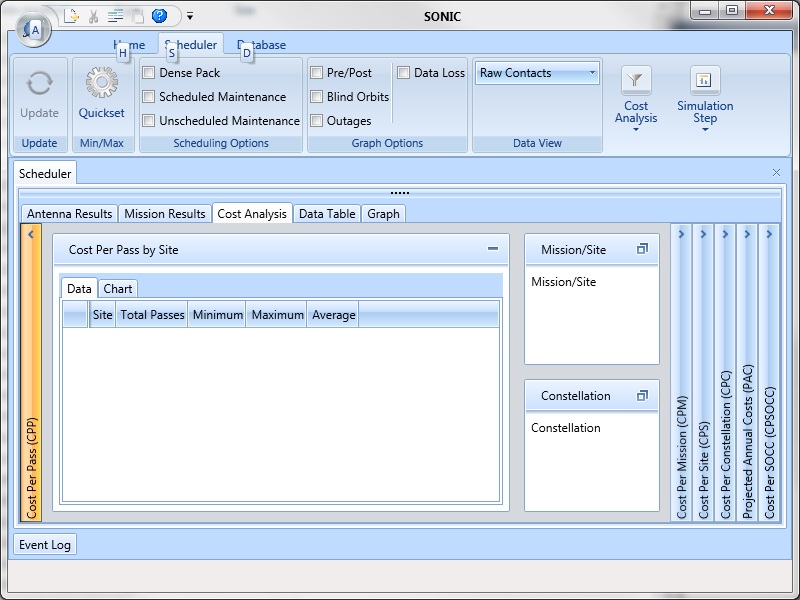800x600 pixels.
Task: Toggle the Pre/Post graph option
Action: point(316,72)
